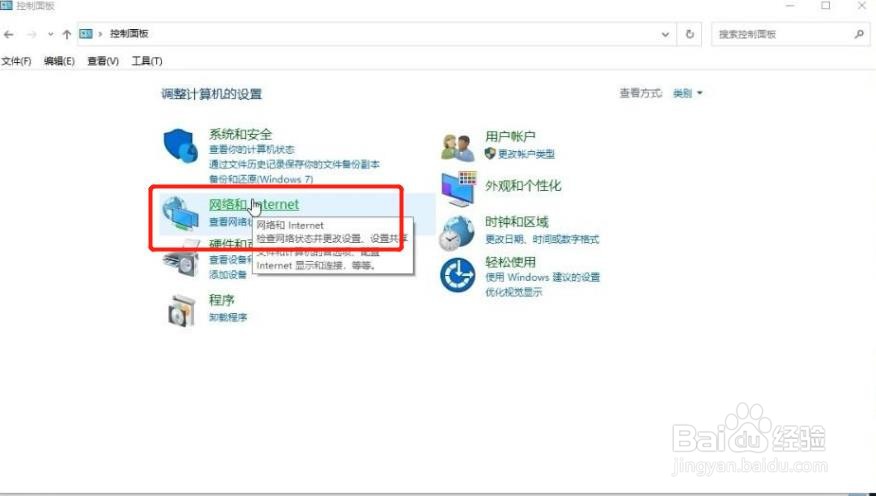This screenshot has height=496, width=876.
Task: Click the 优化视觉显示 link
Action: 513,292
